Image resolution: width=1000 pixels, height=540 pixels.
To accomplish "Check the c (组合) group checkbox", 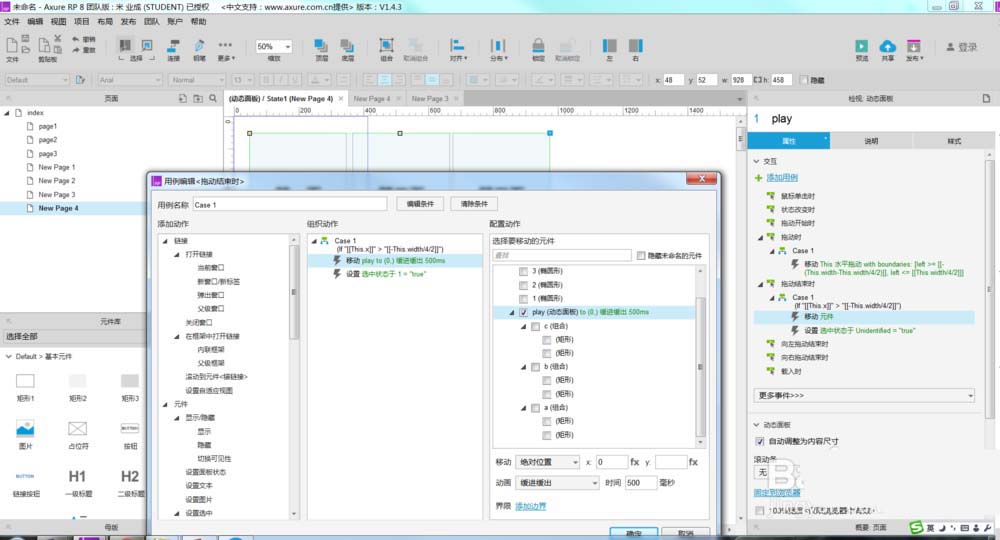I will (536, 326).
